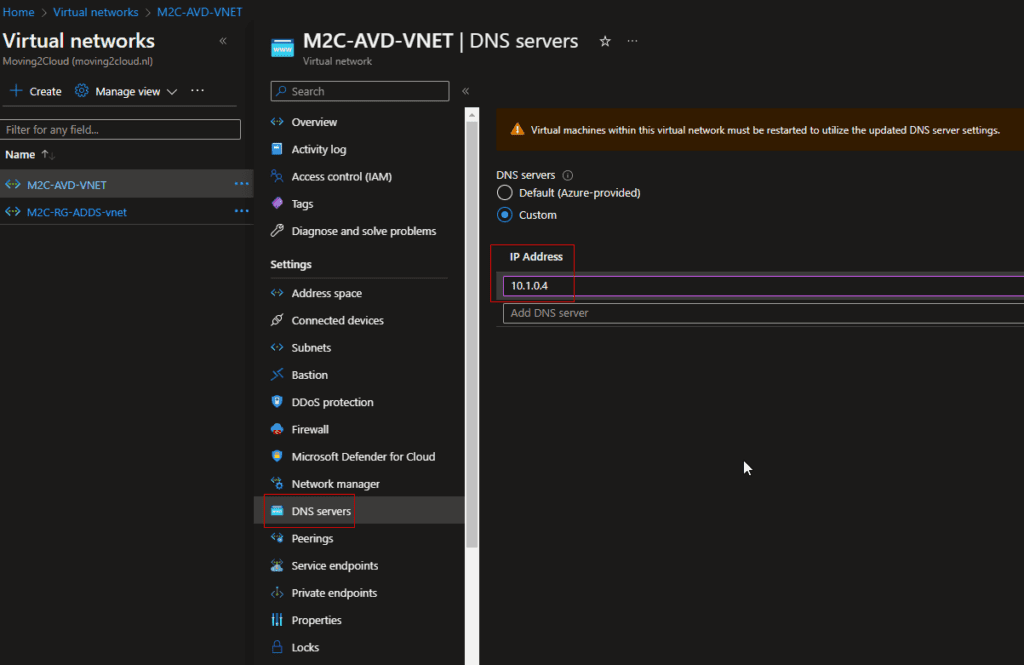Click the Bastion icon in sidebar
The width and height of the screenshot is (1024, 665).
click(277, 375)
